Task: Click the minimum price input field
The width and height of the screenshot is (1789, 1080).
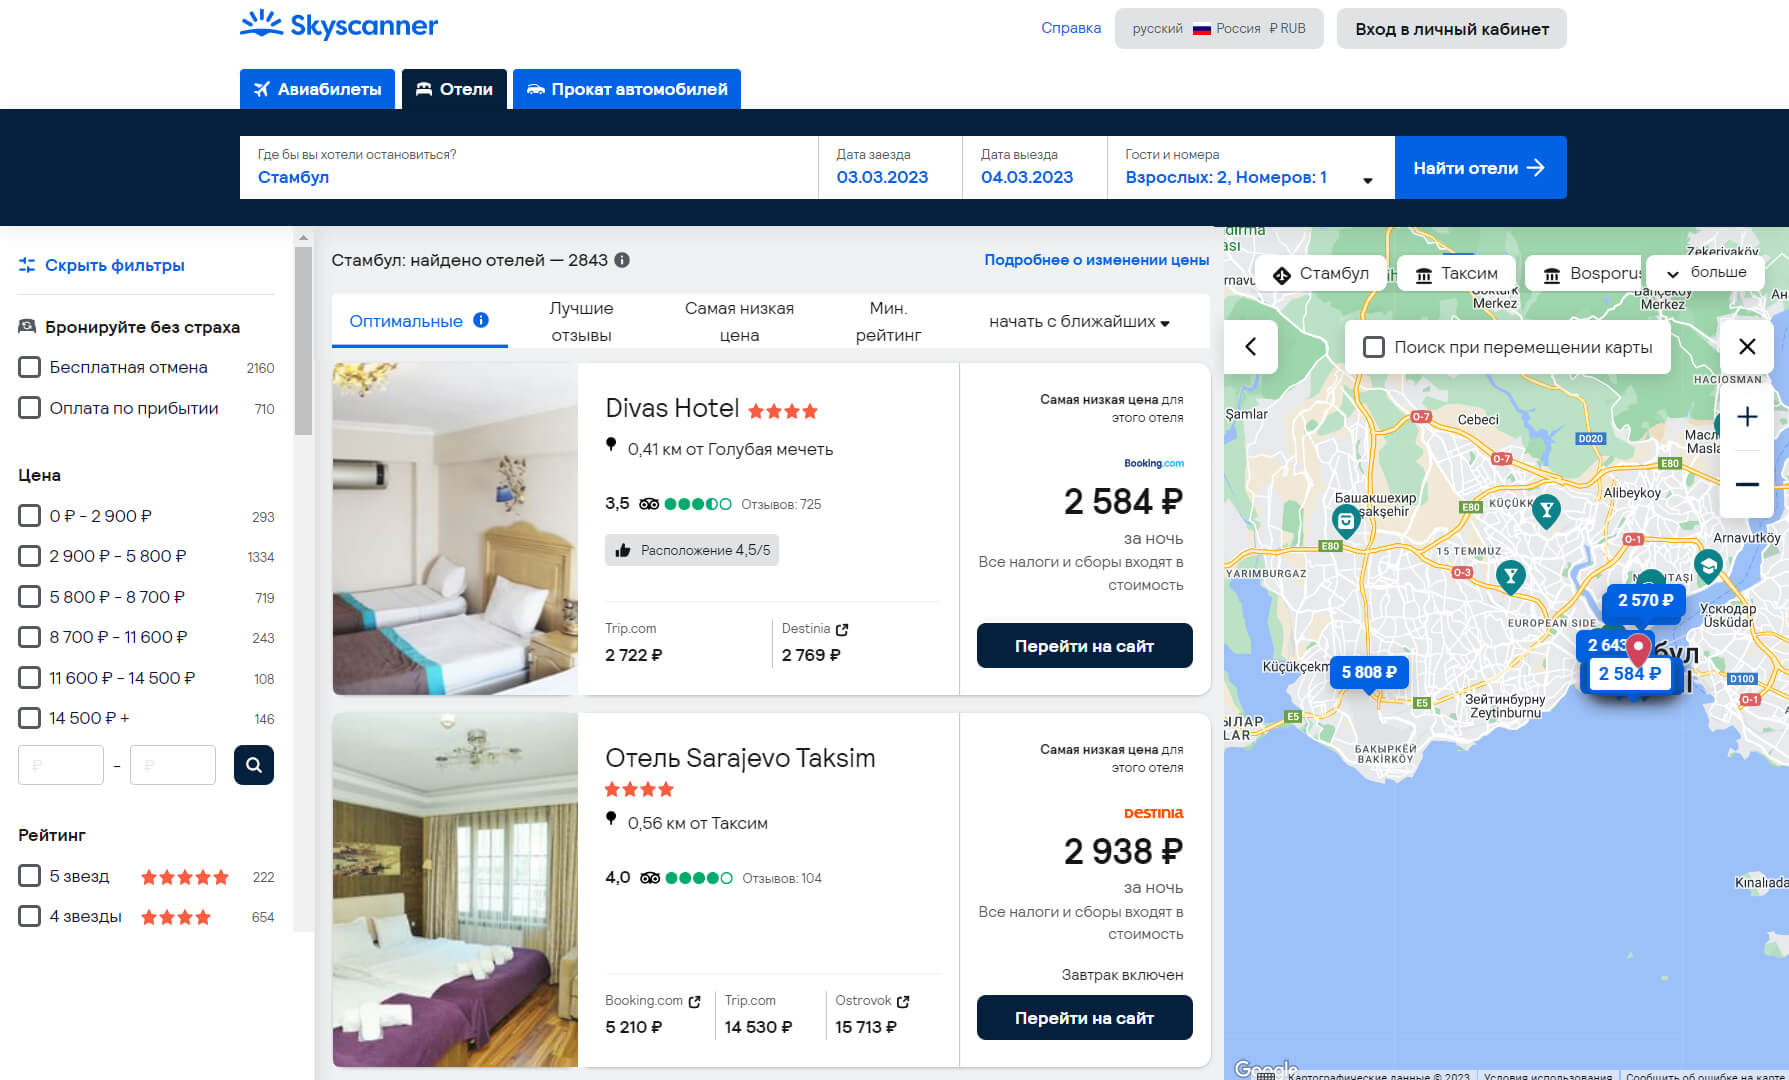Action: click(61, 765)
